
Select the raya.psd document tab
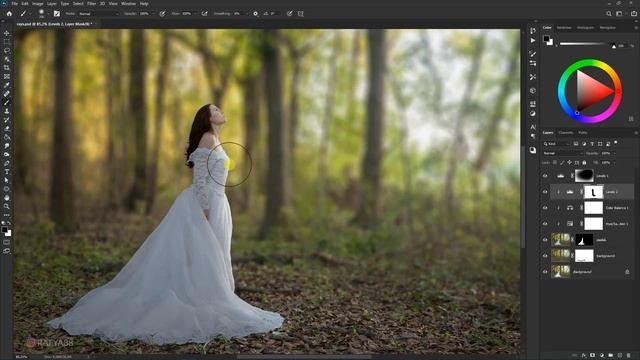click(54, 24)
